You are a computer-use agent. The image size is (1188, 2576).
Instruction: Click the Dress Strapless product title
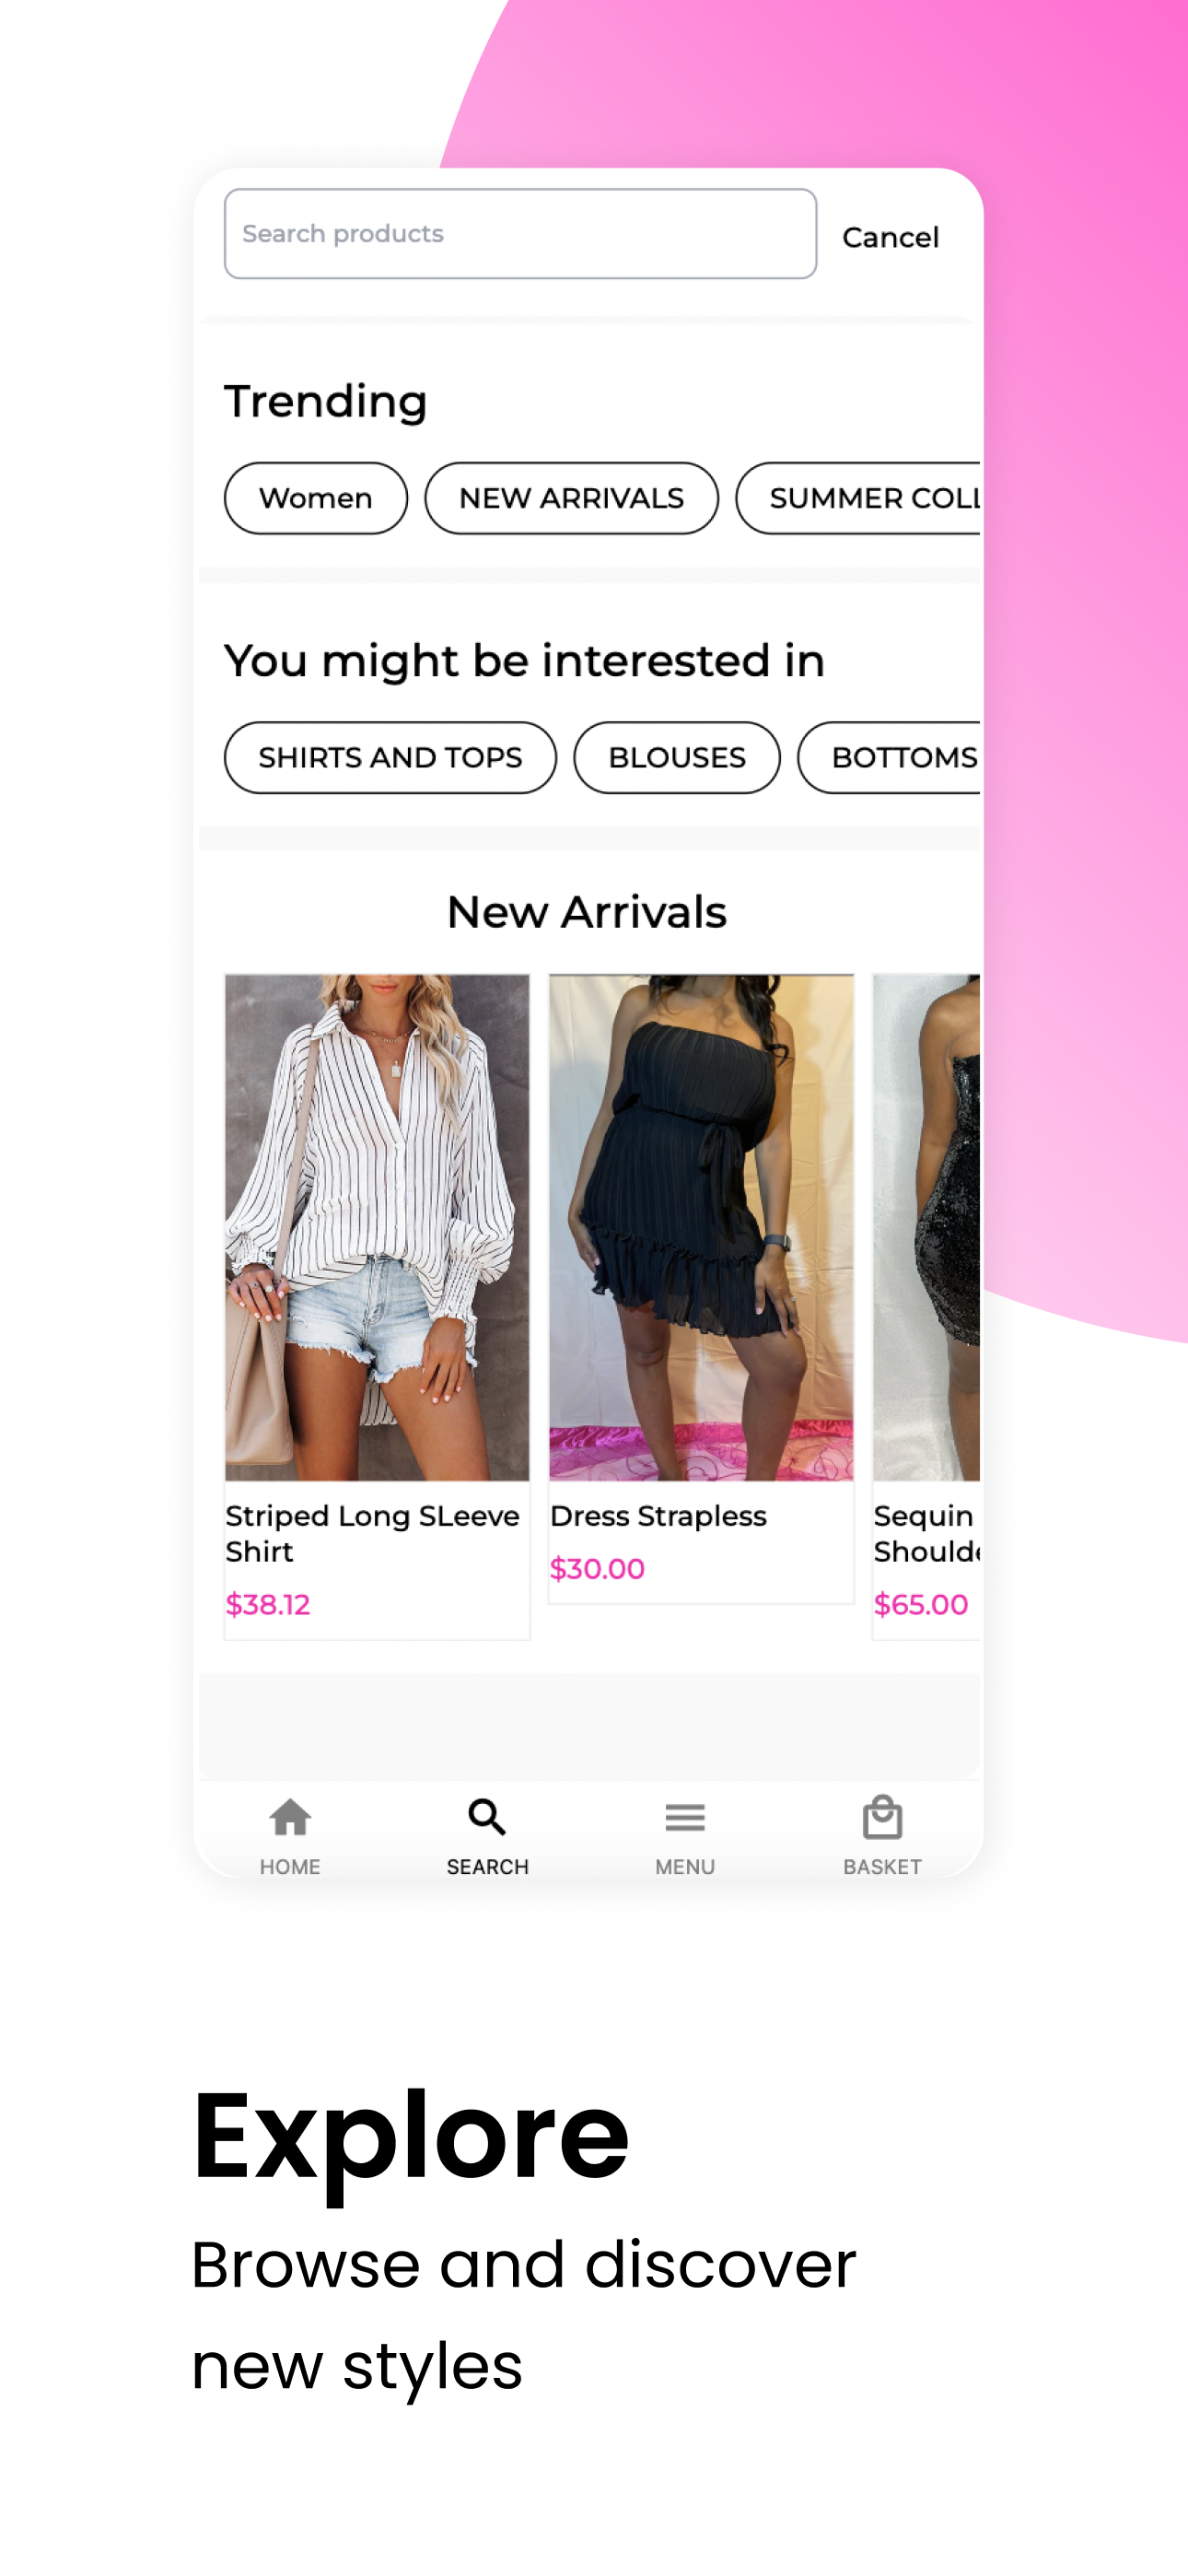pos(658,1516)
